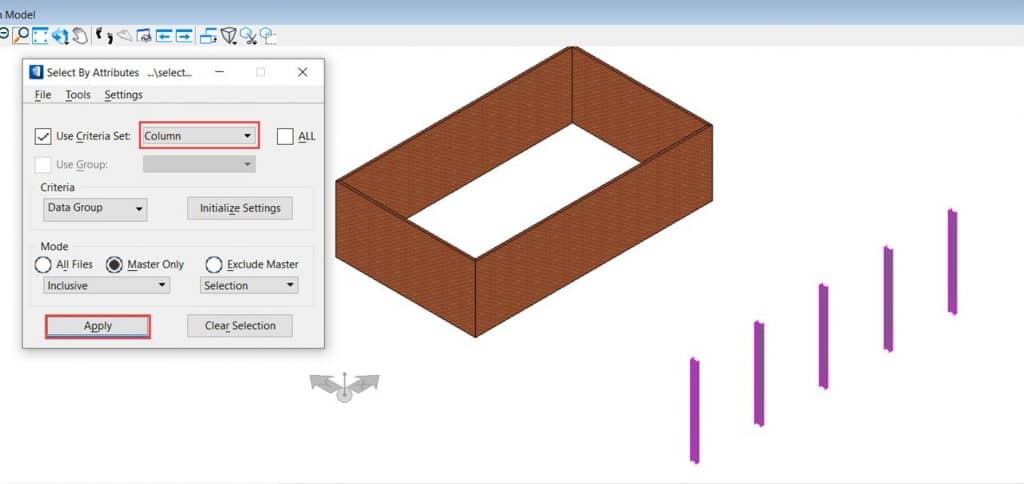Open the File menu in dialog
The height and width of the screenshot is (484, 1024).
pyautogui.click(x=43, y=95)
